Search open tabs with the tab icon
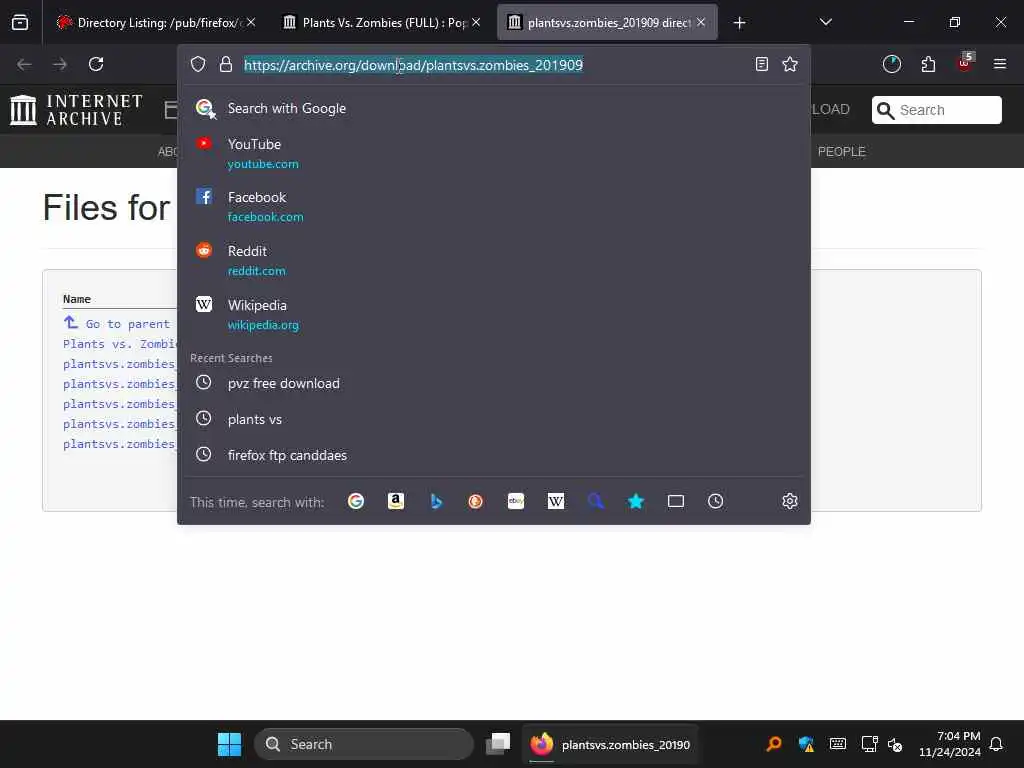The image size is (1024, 768). pos(676,501)
